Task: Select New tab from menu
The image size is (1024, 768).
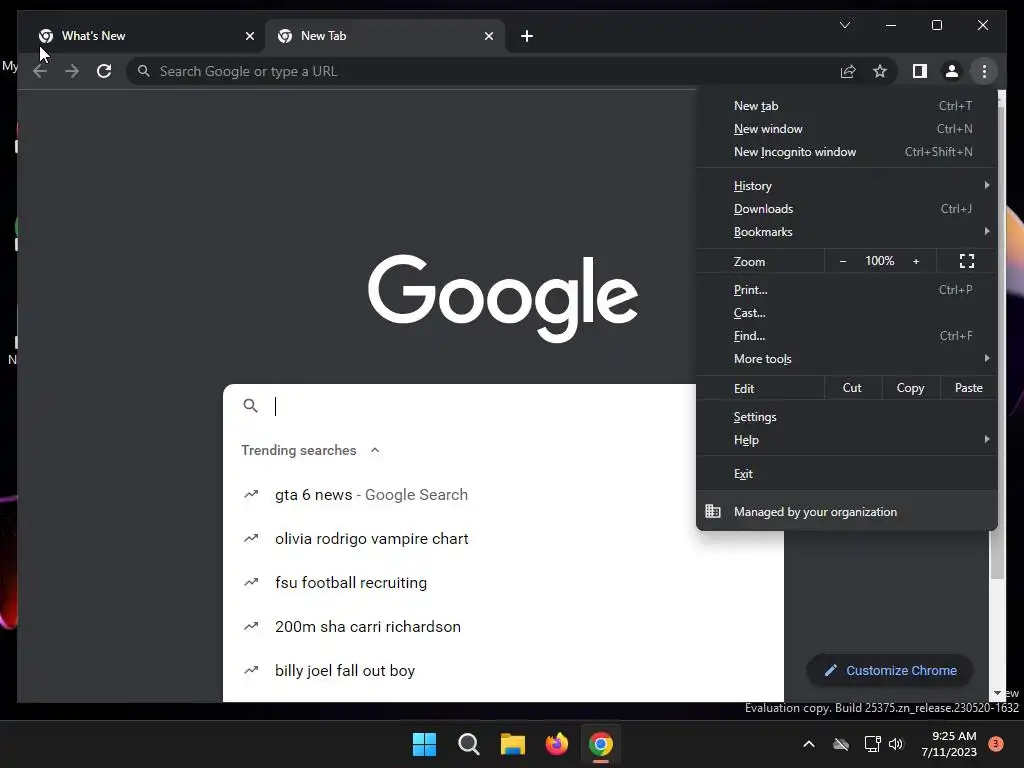Action: tap(846, 106)
